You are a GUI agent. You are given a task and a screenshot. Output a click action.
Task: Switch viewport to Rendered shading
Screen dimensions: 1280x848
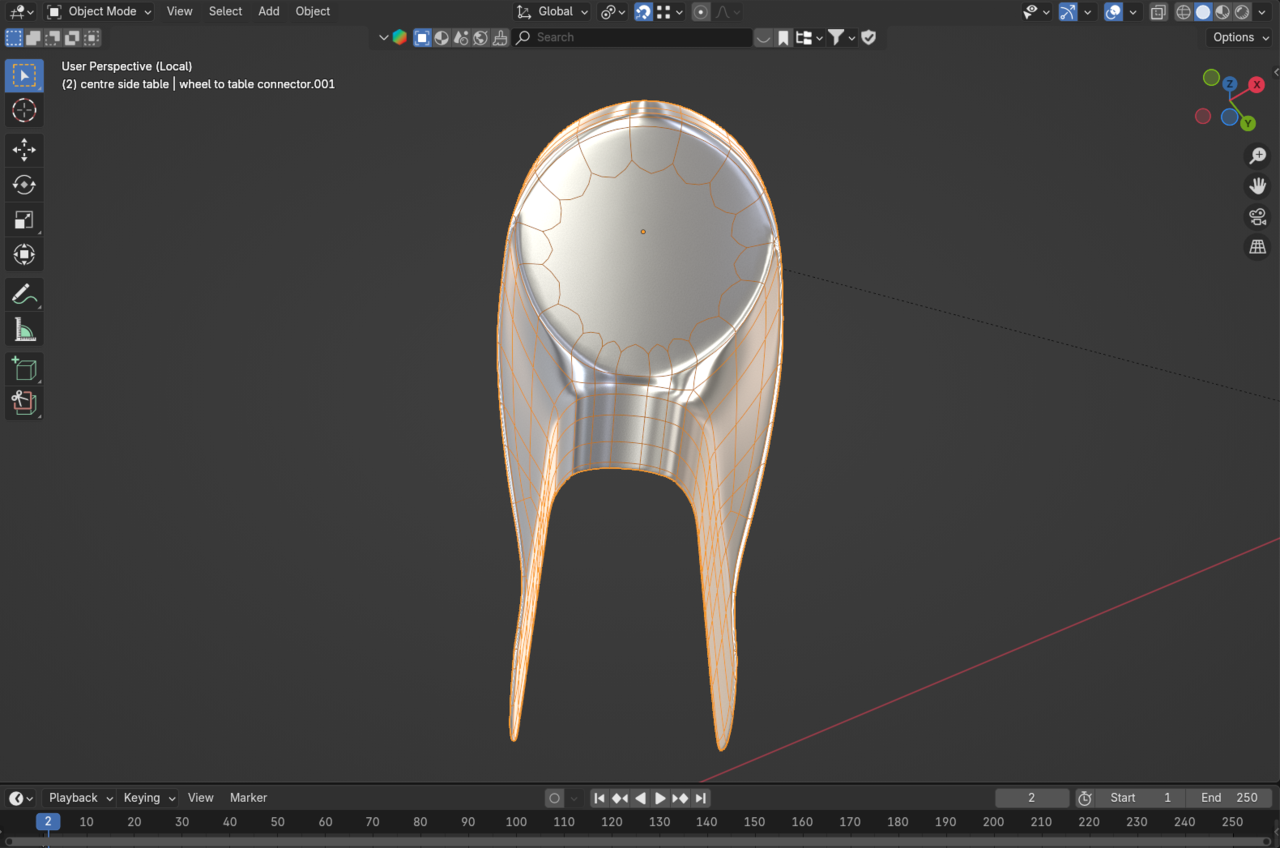(1241, 11)
